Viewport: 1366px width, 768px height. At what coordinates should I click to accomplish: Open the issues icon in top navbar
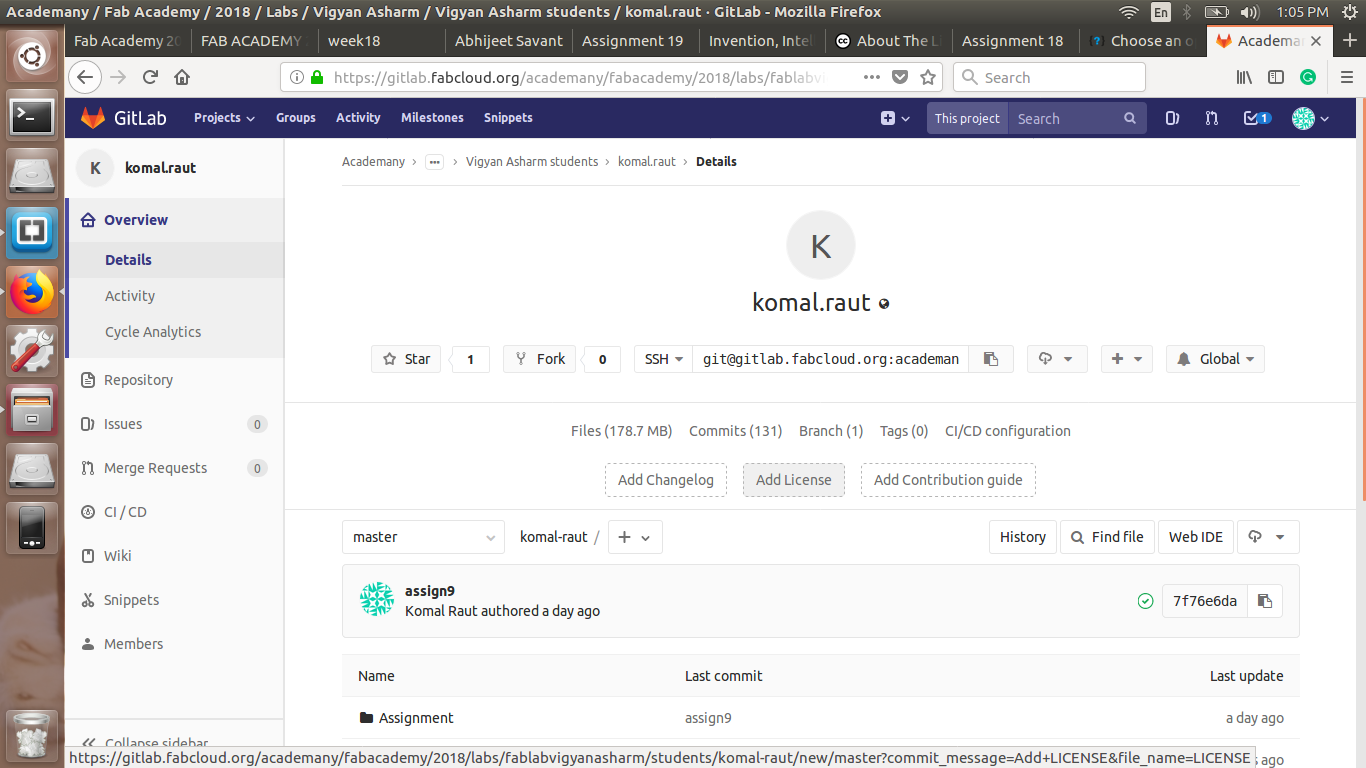[x=1172, y=118]
